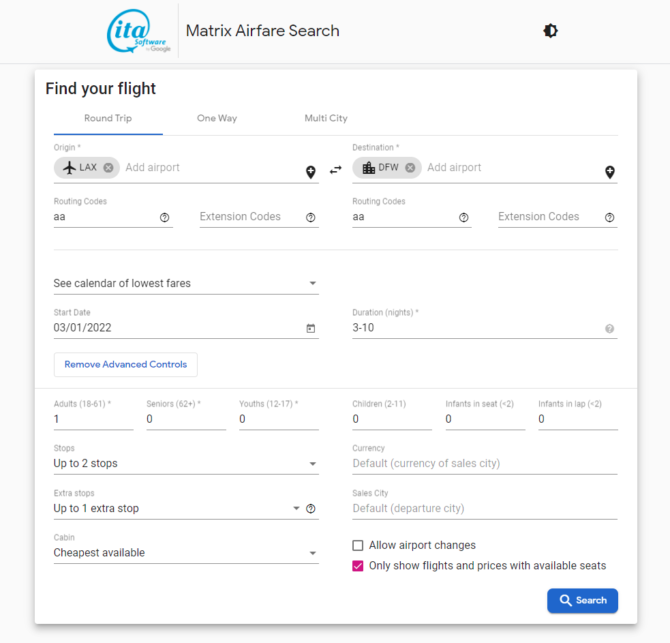Switch to the One Way tab
This screenshot has height=643, width=670.
tap(217, 118)
